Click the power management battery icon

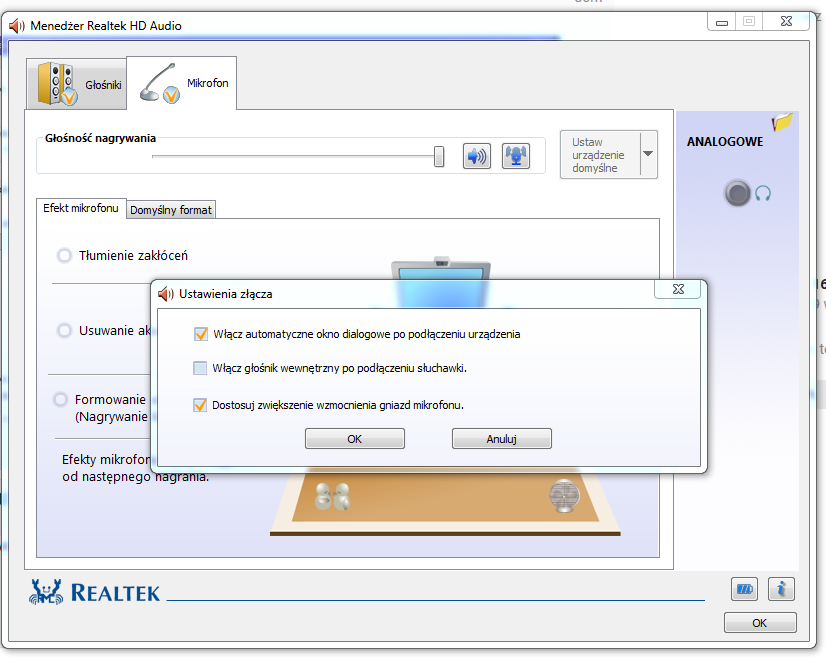click(x=744, y=589)
